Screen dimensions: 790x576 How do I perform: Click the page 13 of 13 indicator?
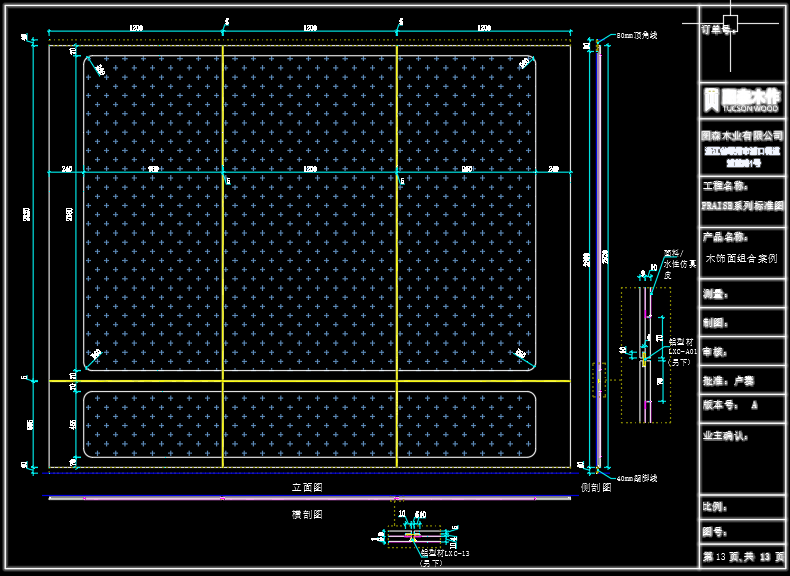click(741, 556)
